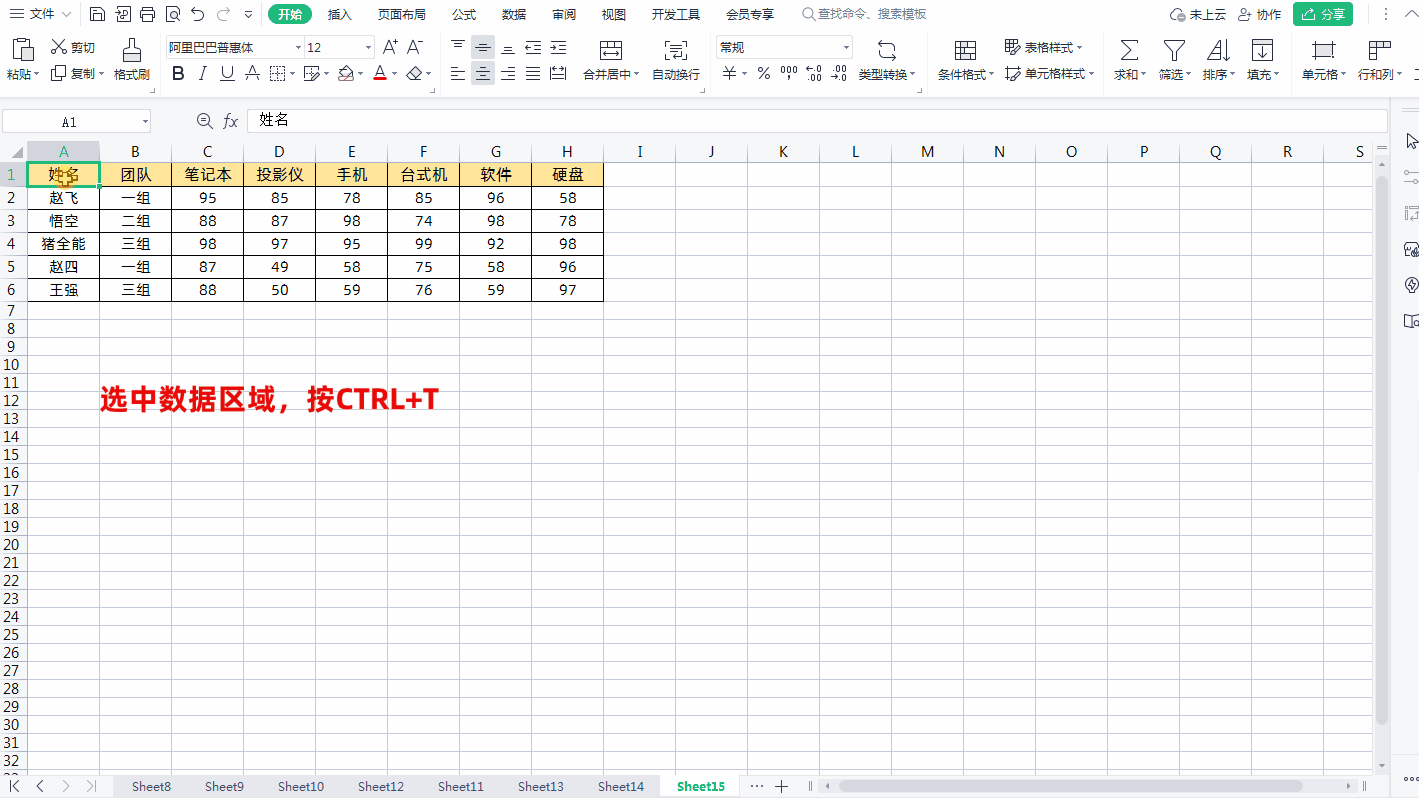Image resolution: width=1419 pixels, height=798 pixels.
Task: Align text right in cells
Action: tap(508, 73)
